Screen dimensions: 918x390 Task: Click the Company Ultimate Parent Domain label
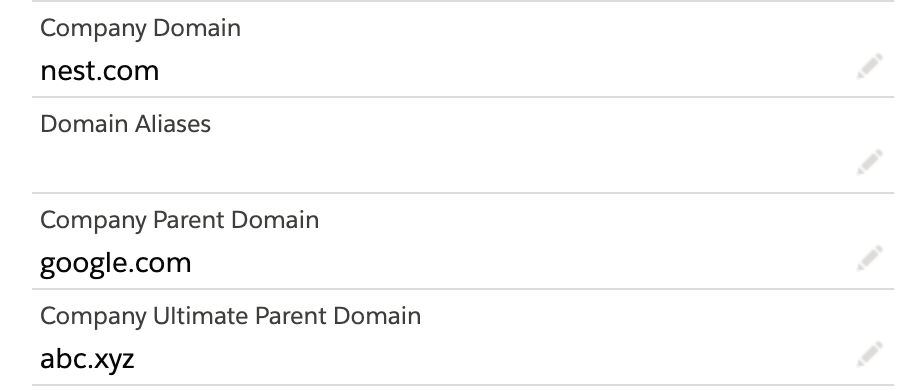230,316
